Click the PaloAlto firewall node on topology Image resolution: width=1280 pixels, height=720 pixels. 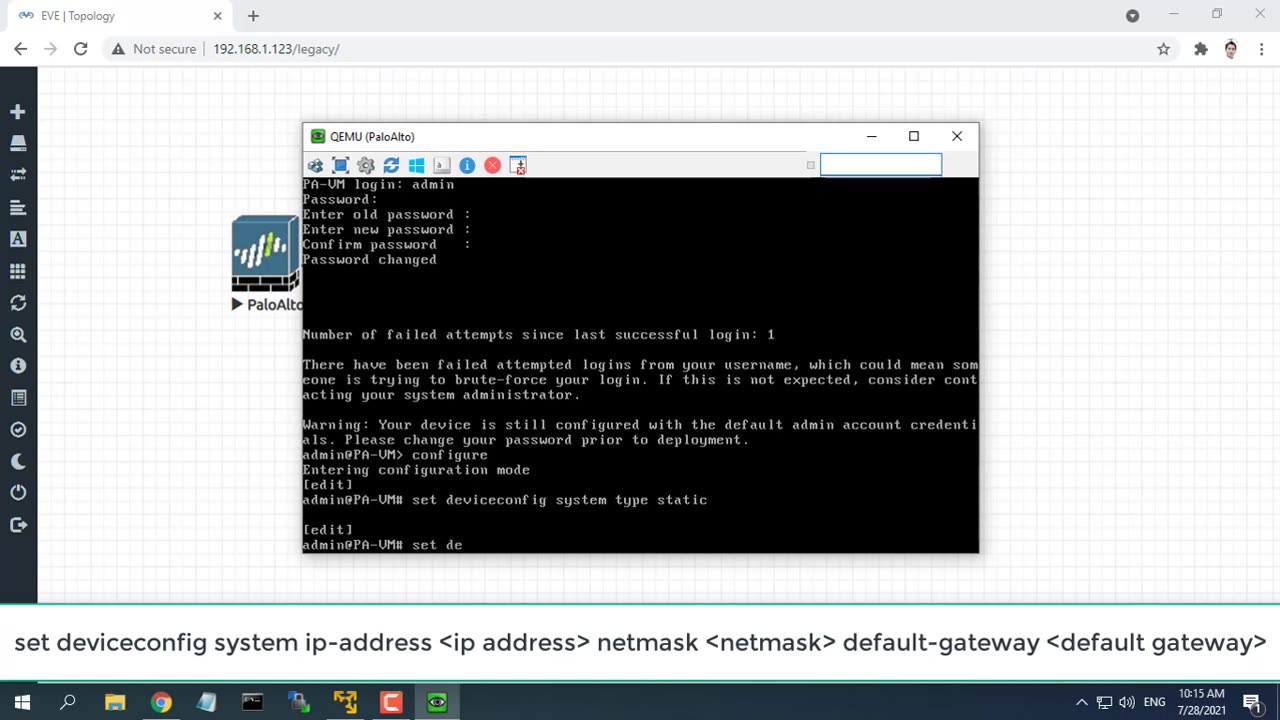(x=266, y=256)
